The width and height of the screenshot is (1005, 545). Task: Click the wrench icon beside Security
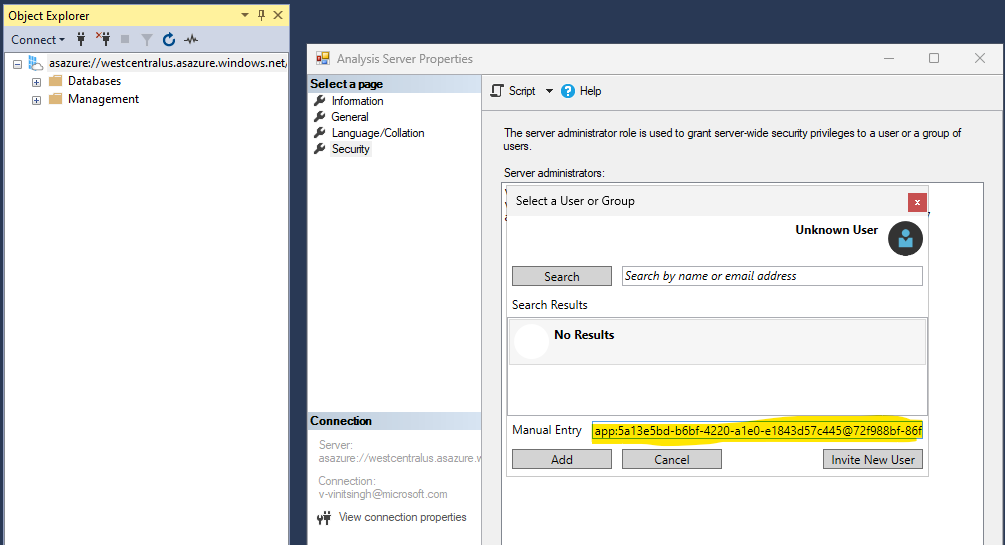(320, 149)
